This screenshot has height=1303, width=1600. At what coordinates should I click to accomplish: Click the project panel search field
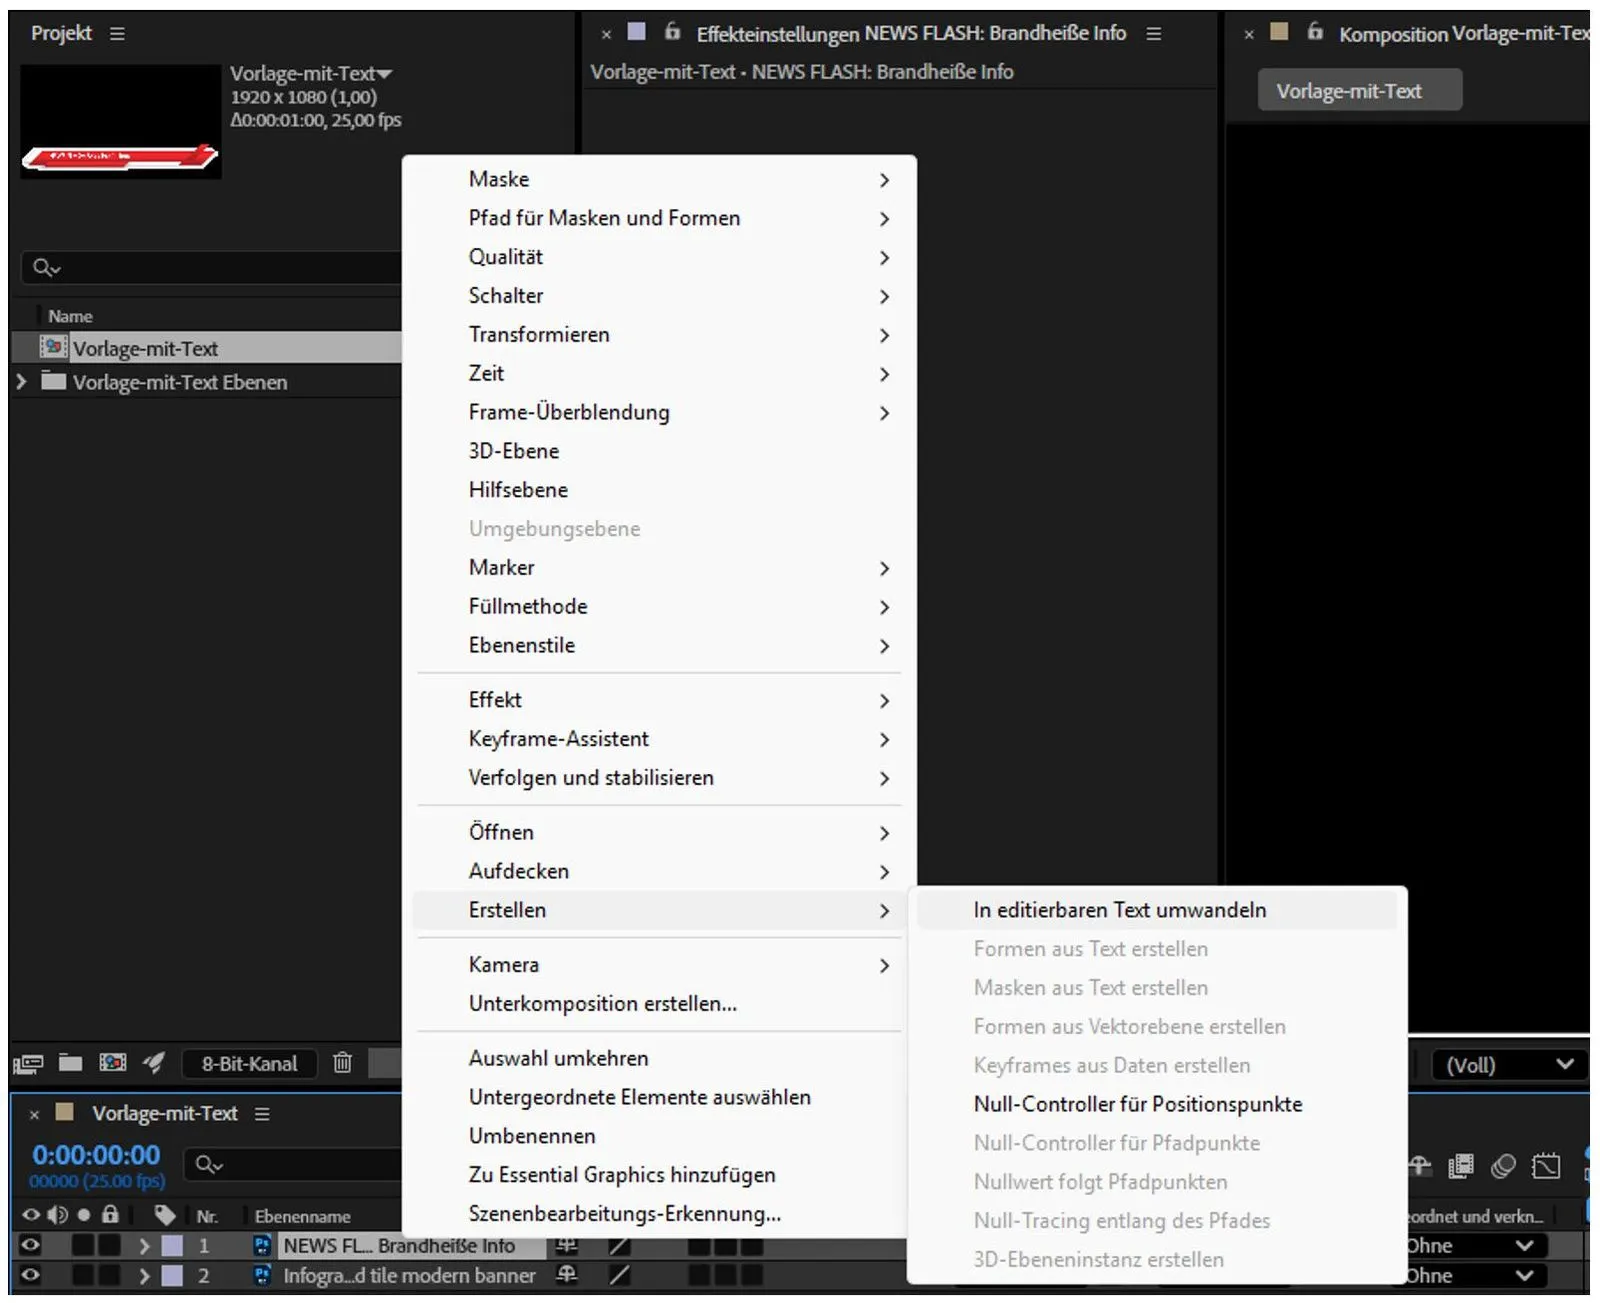point(210,267)
